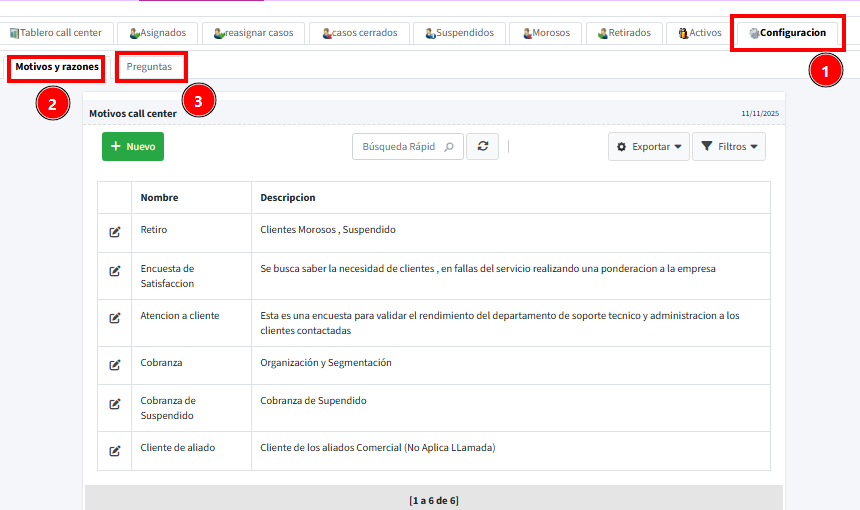Click the edit icon for Retiro row
The height and width of the screenshot is (510, 860).
tap(115, 232)
